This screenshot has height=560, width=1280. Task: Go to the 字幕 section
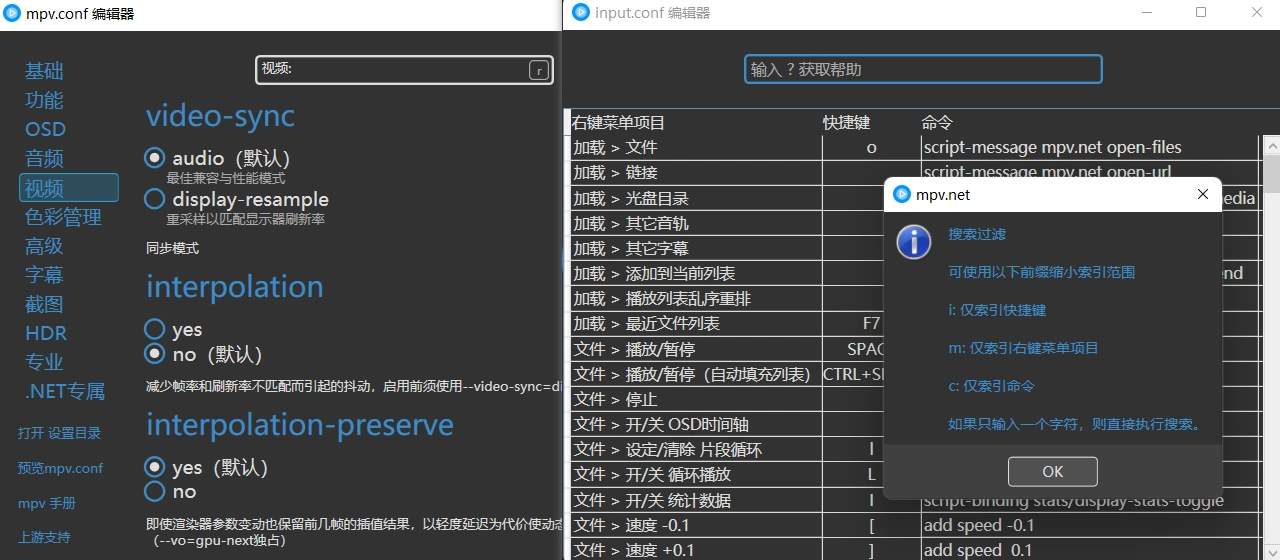(44, 274)
